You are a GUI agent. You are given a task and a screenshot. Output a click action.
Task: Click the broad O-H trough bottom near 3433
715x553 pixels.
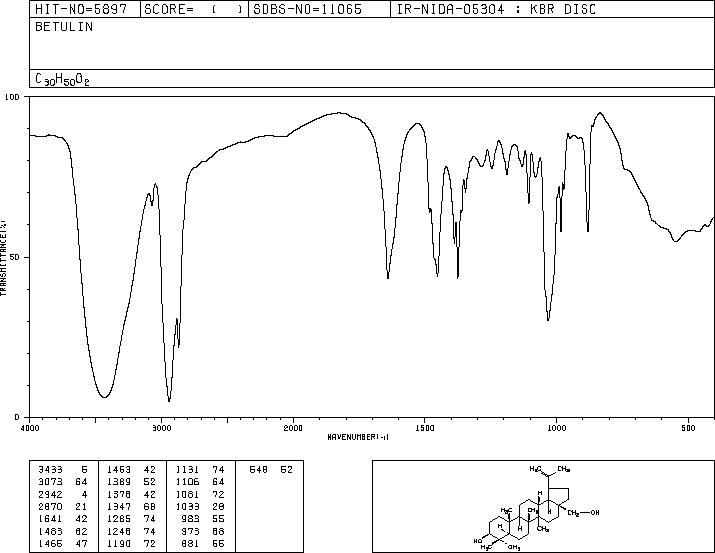(x=104, y=397)
